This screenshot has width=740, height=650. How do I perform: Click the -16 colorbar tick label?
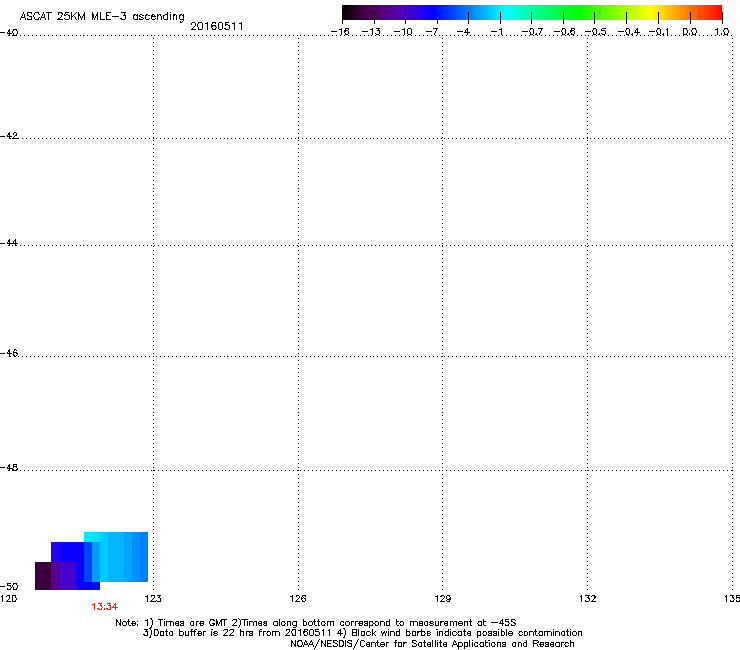(340, 32)
